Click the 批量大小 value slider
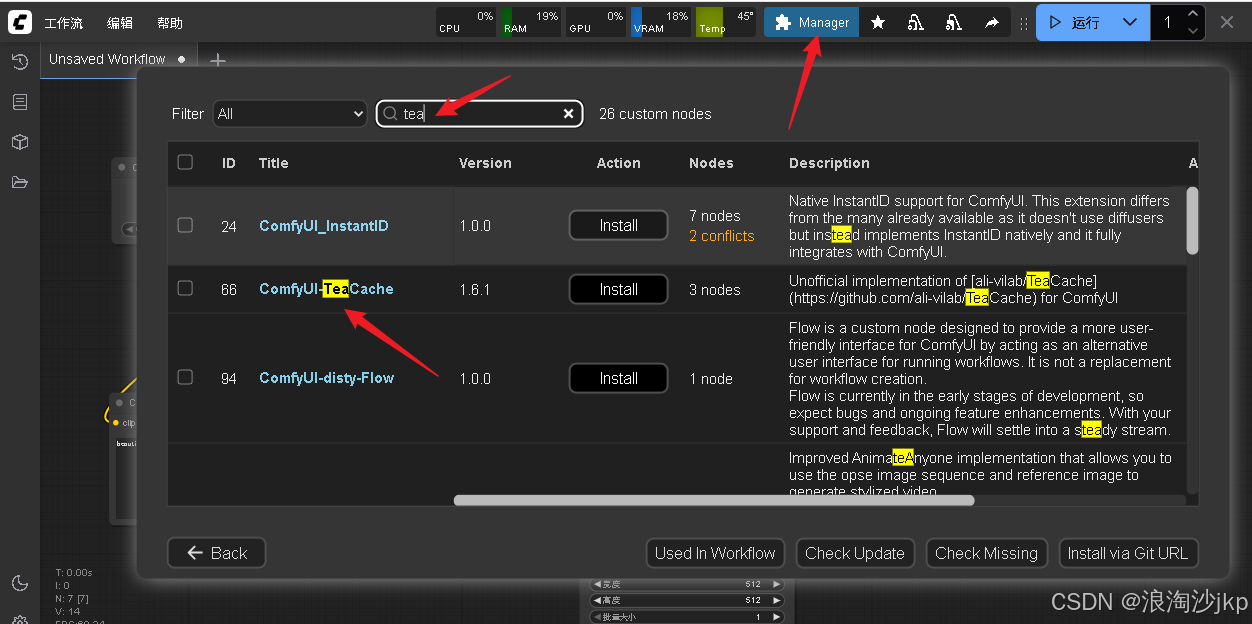Screen dimensions: 1252x624 pyautogui.click(x=686, y=617)
